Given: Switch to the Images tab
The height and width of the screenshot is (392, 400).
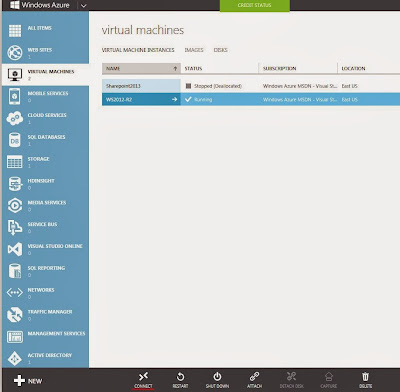Looking at the screenshot, I should tap(194, 50).
